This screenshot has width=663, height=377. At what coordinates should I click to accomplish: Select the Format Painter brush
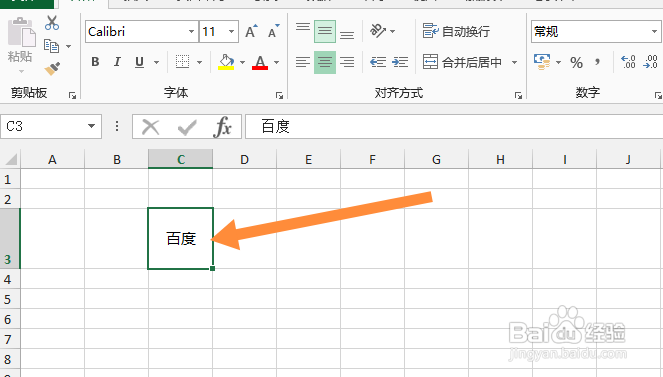pyautogui.click(x=52, y=68)
